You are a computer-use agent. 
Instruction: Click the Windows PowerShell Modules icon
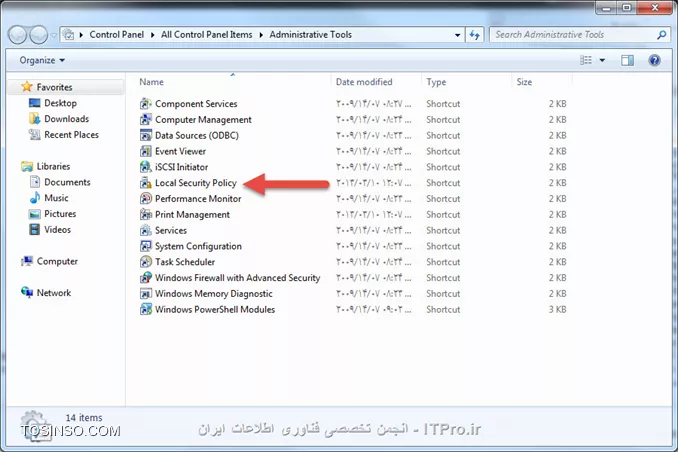146,310
